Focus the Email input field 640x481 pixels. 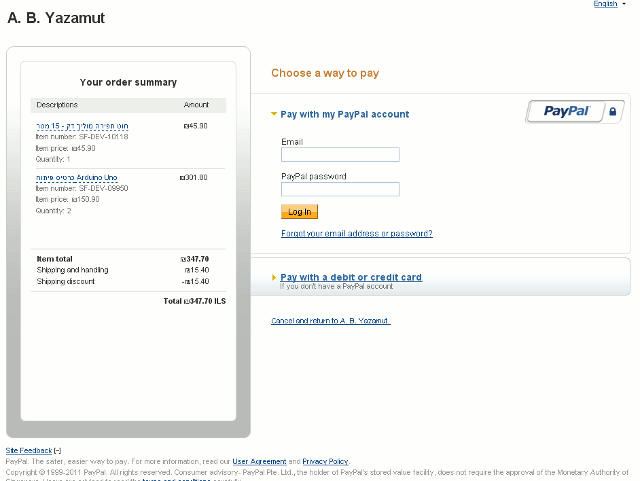pyautogui.click(x=340, y=155)
